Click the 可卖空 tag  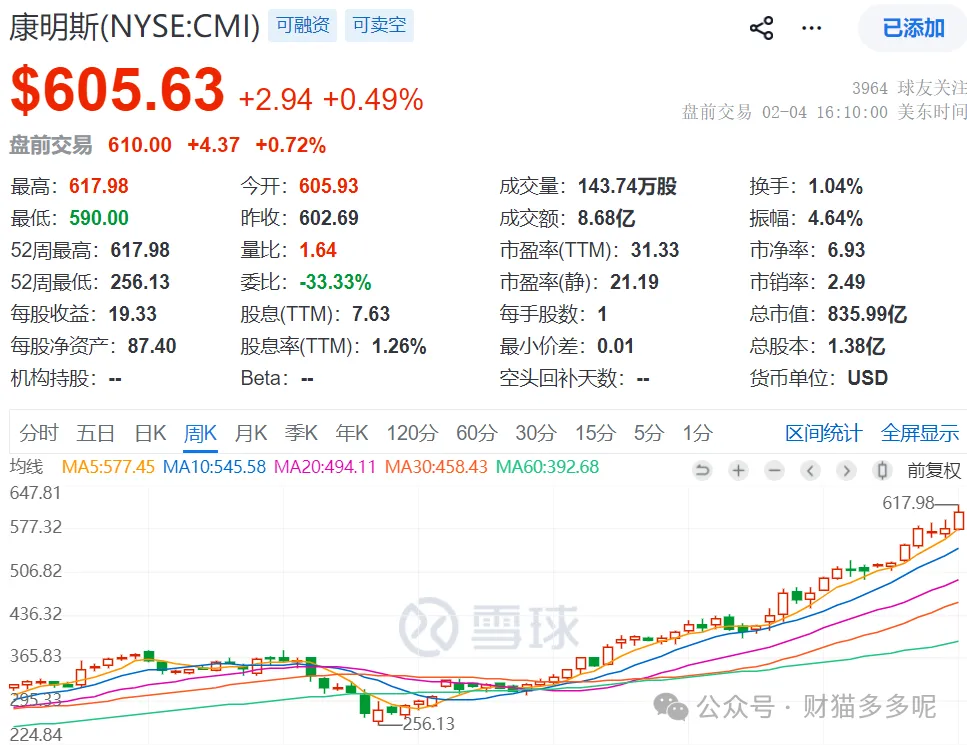click(379, 25)
